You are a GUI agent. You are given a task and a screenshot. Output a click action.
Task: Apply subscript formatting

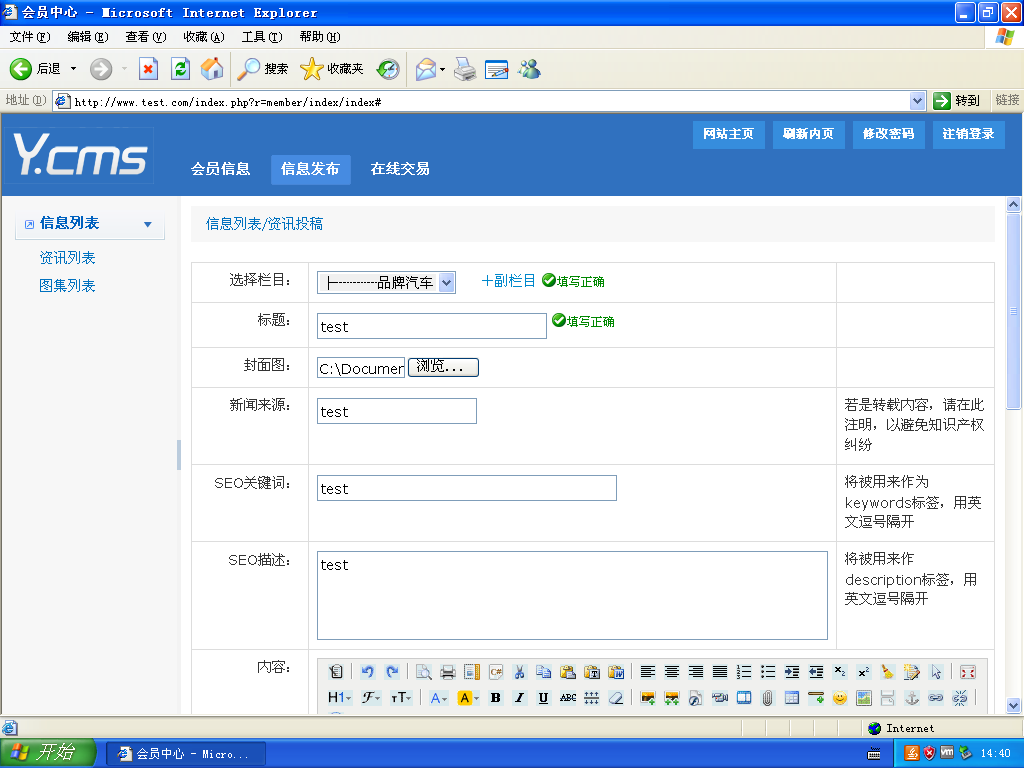(x=840, y=671)
